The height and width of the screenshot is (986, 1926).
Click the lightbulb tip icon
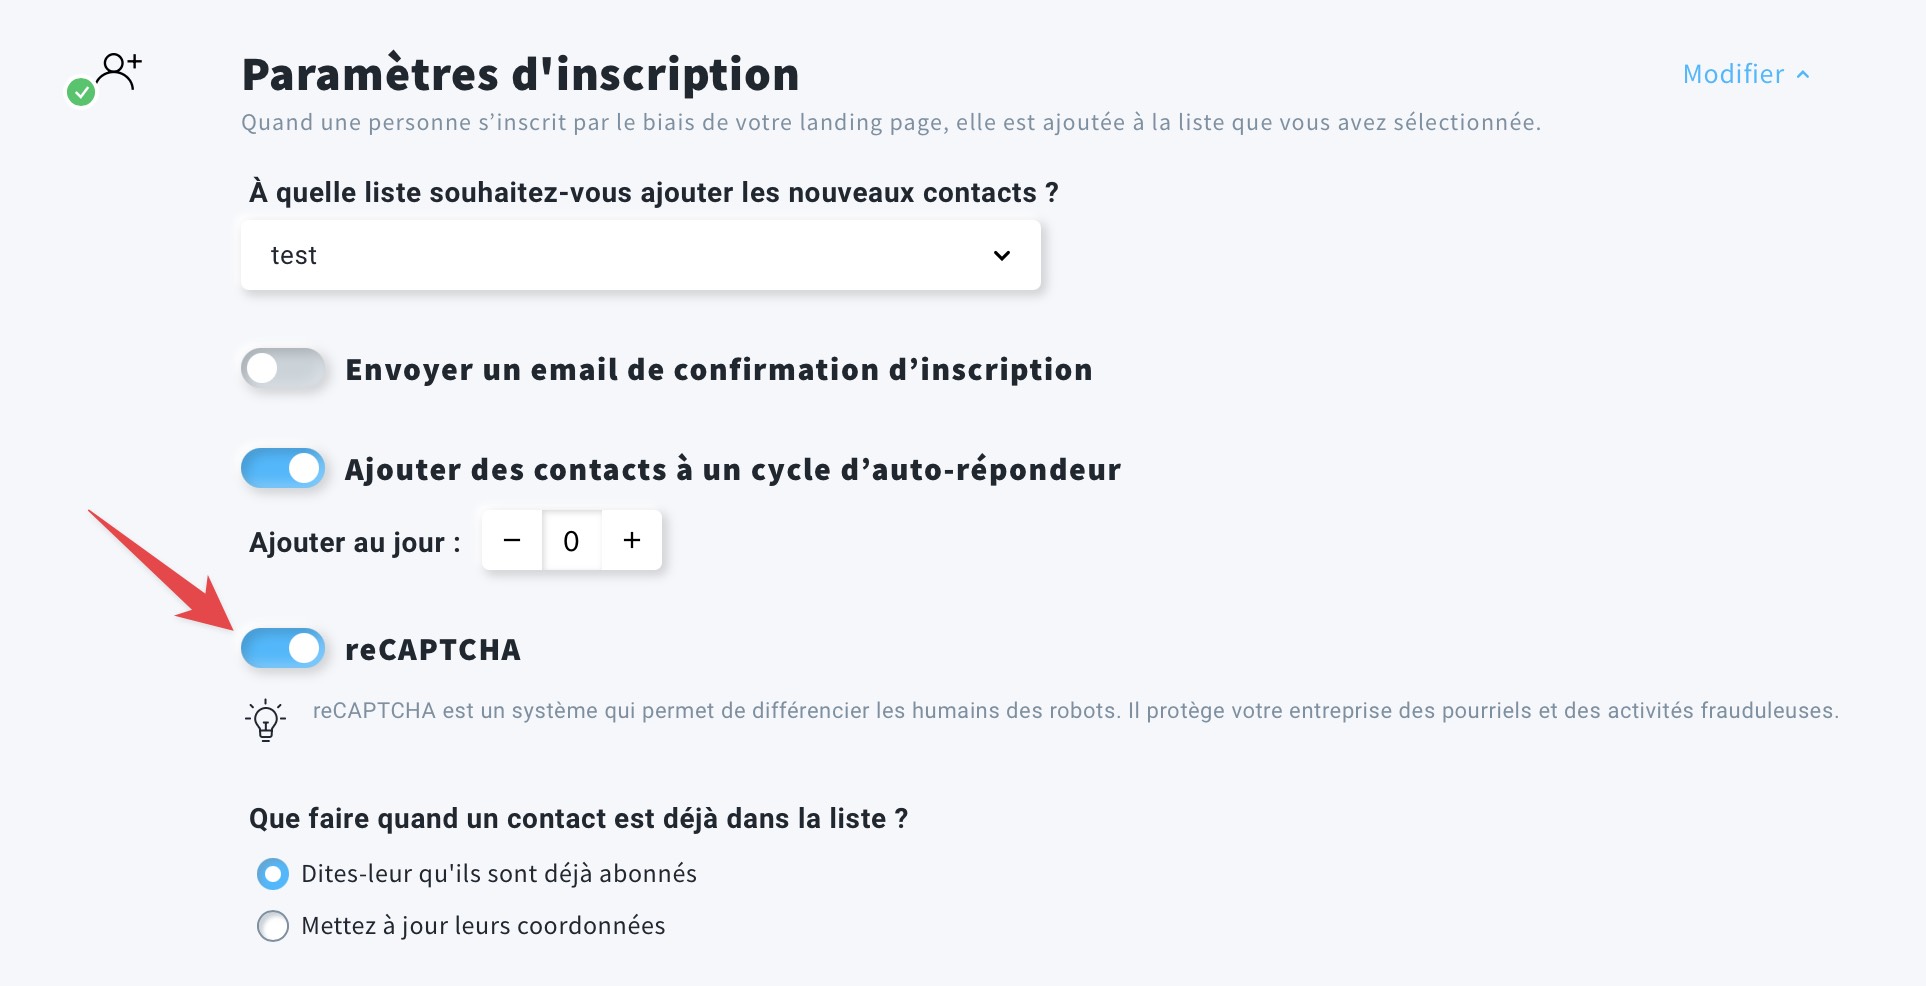pos(265,720)
